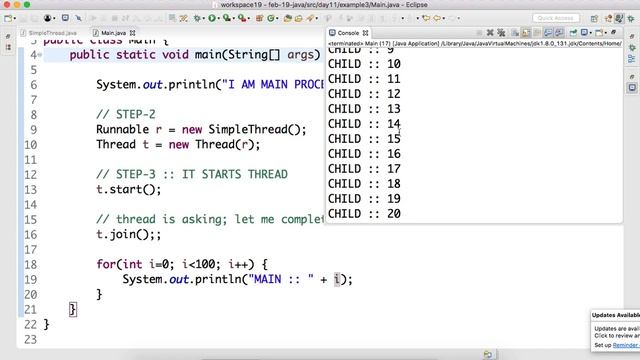Screen dimensions: 640x360
Task: Toggle Show Console on standard error
Action: [559, 33]
